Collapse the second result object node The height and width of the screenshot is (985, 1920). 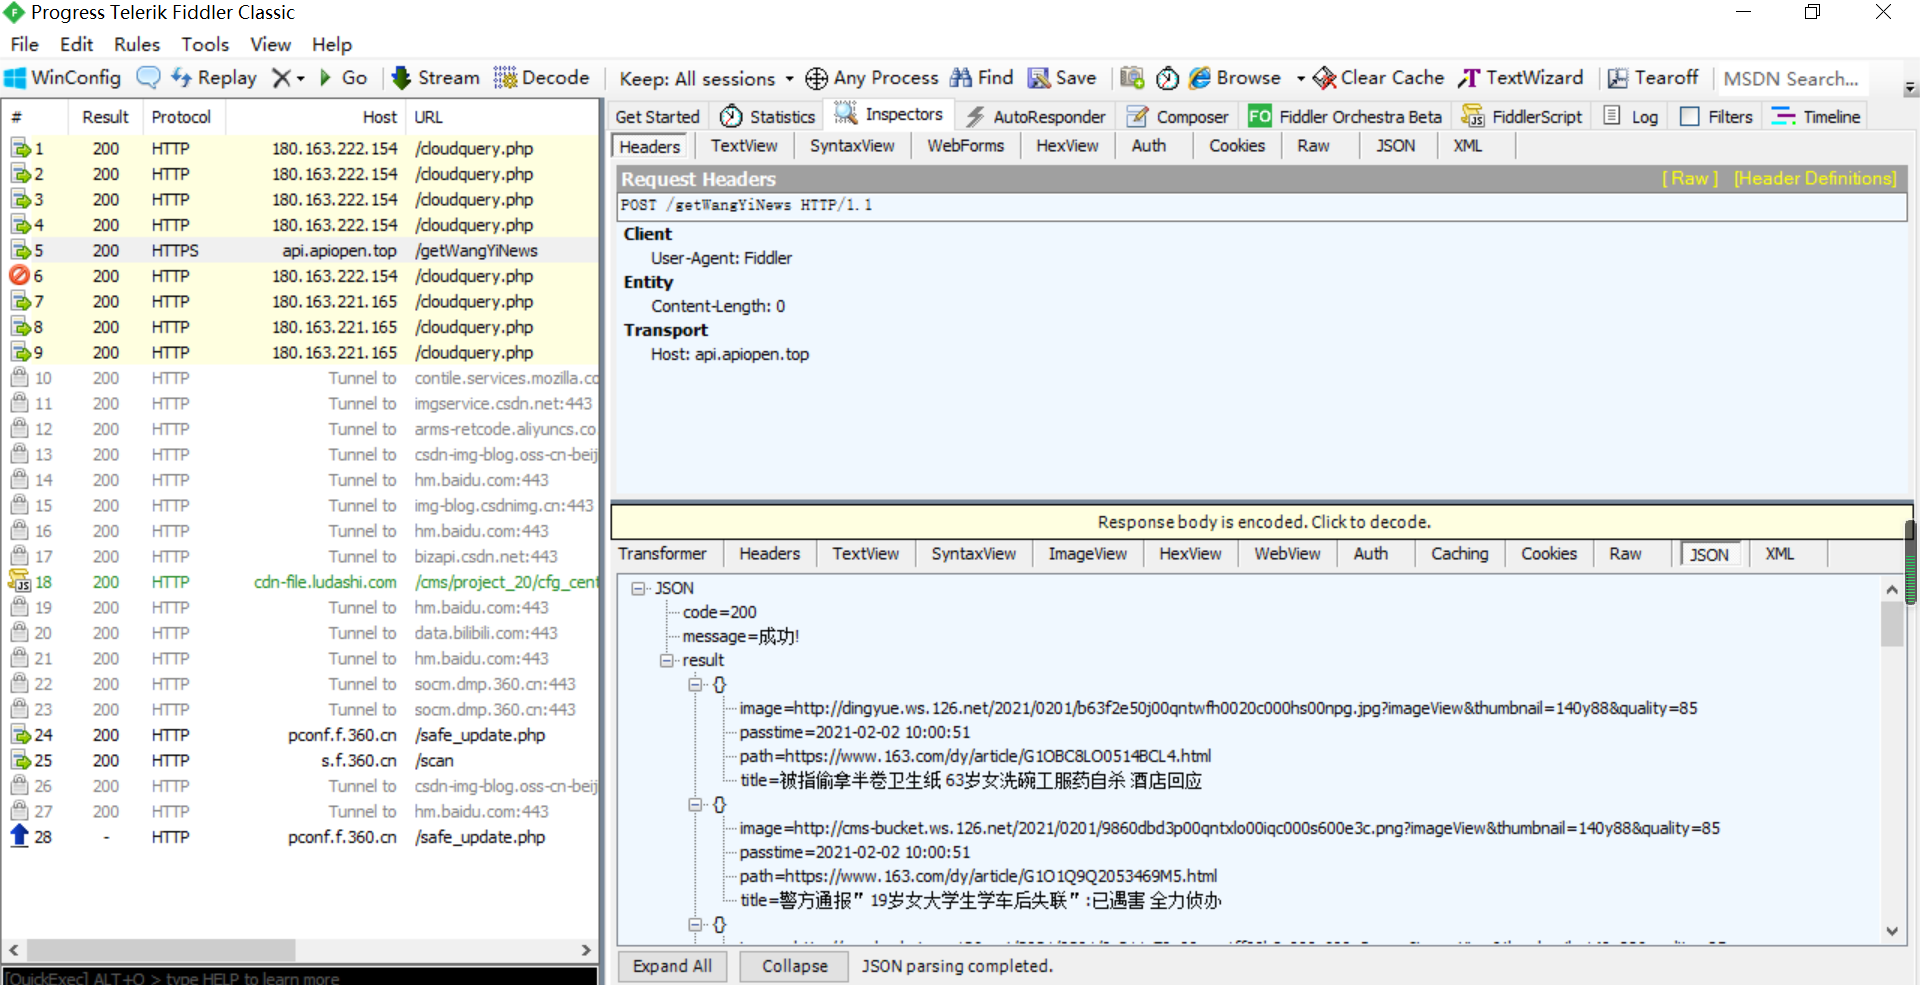[x=694, y=805]
